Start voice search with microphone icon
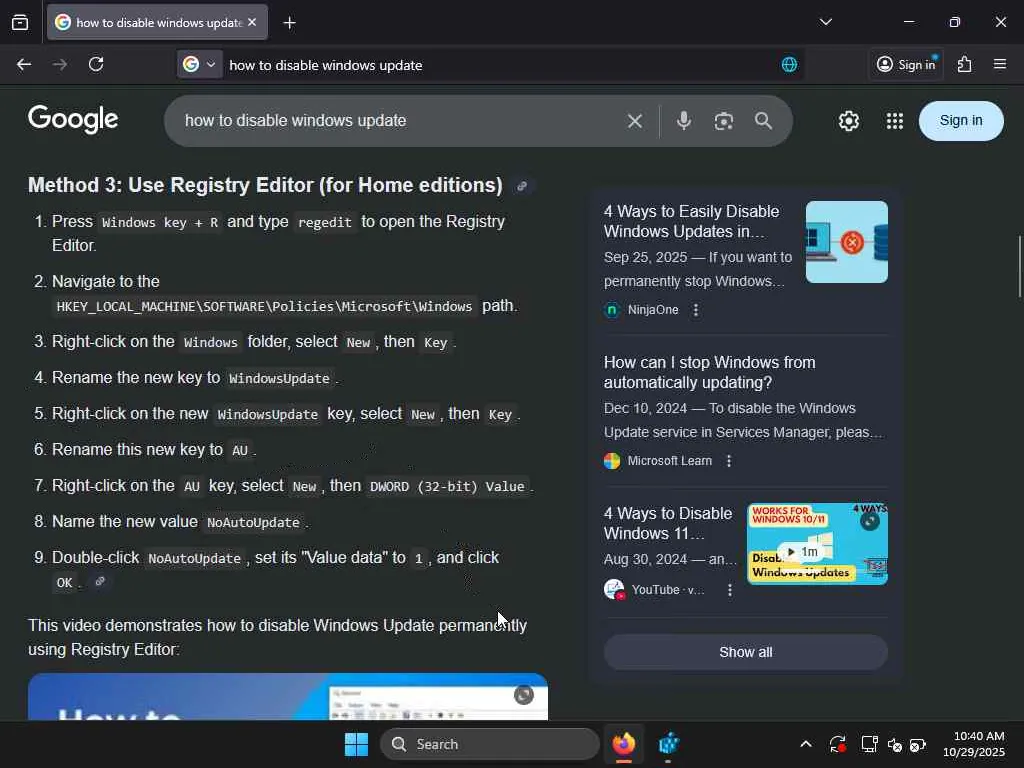 pyautogui.click(x=684, y=121)
